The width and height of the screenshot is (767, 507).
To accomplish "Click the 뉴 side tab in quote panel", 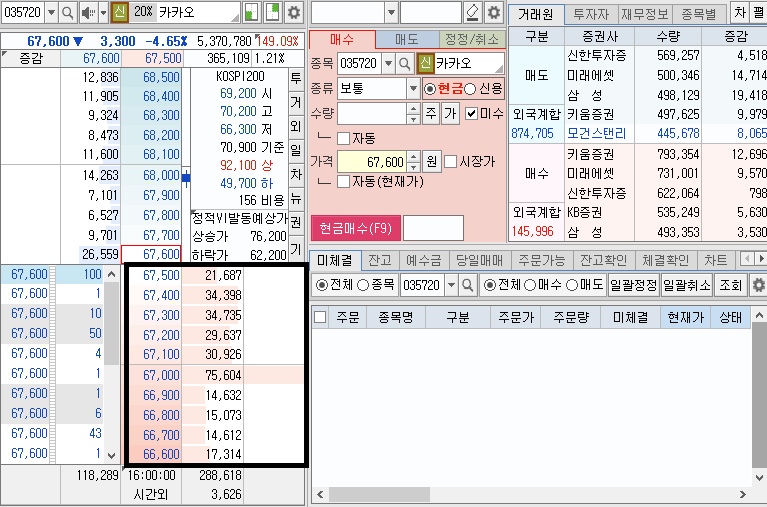I will point(296,199).
